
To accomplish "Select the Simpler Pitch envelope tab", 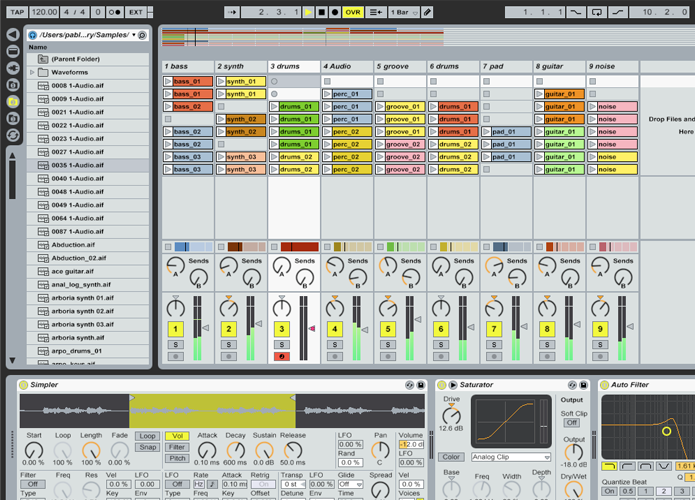I will click(x=177, y=458).
